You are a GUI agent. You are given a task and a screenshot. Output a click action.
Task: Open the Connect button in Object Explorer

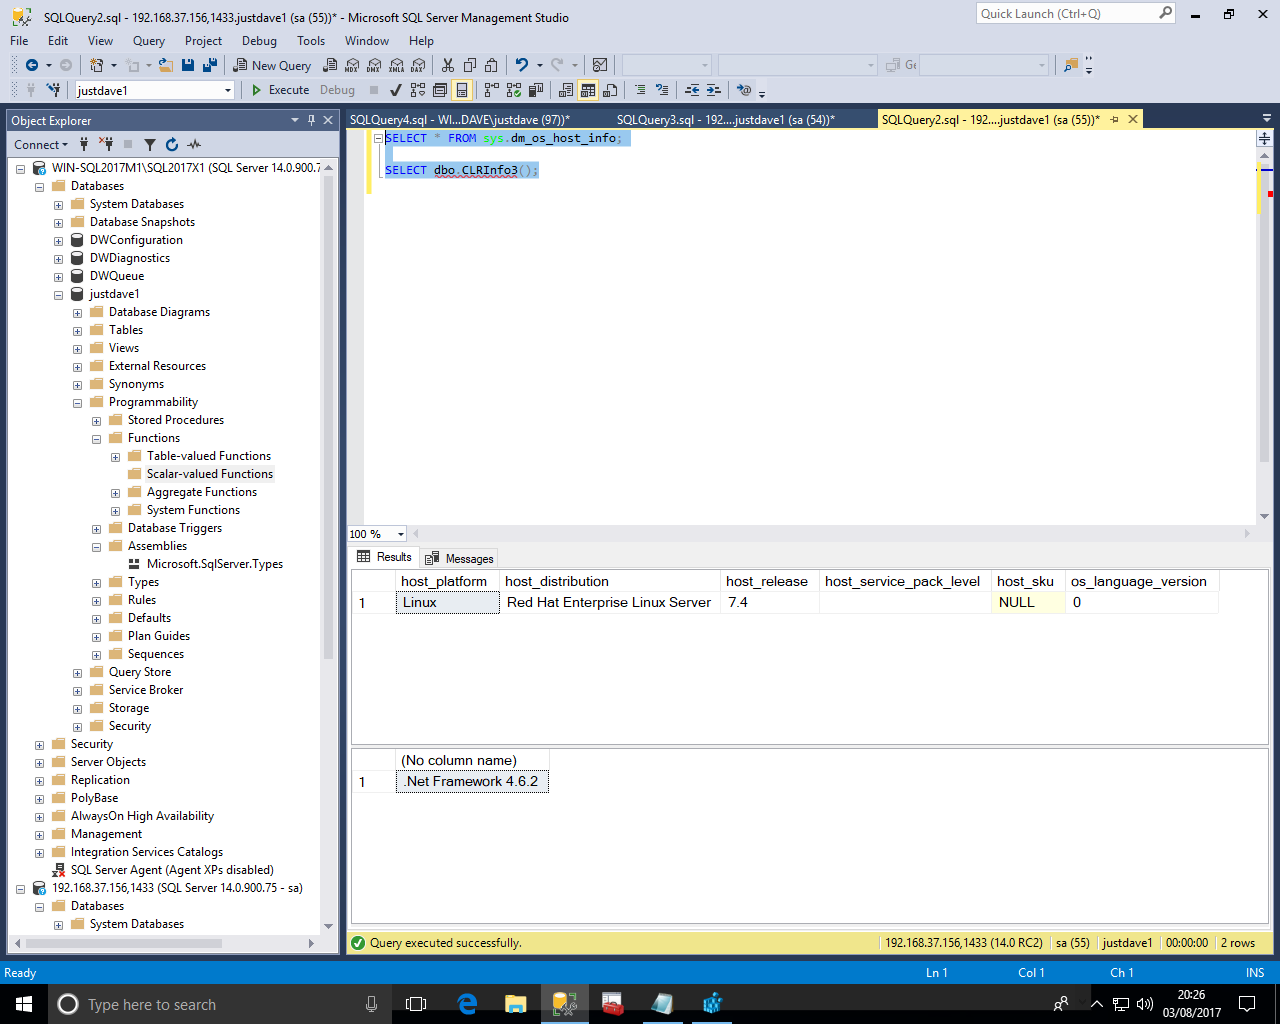(x=41, y=145)
